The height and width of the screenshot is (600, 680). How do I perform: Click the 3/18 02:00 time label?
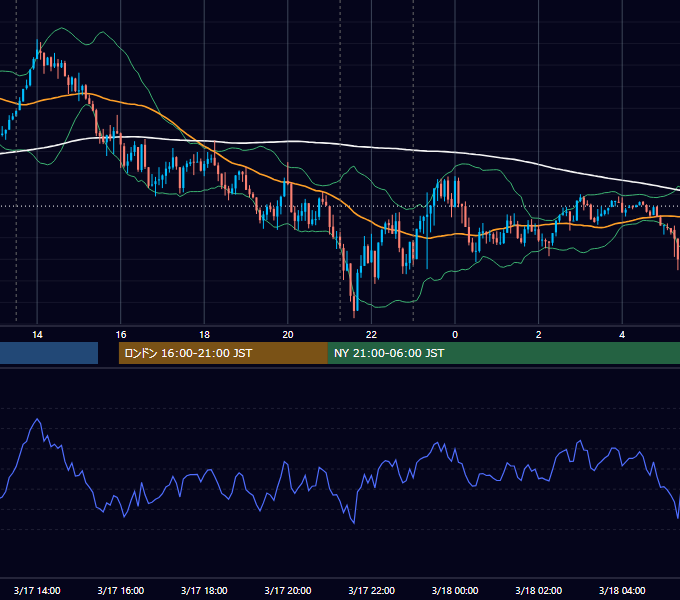coord(538,590)
